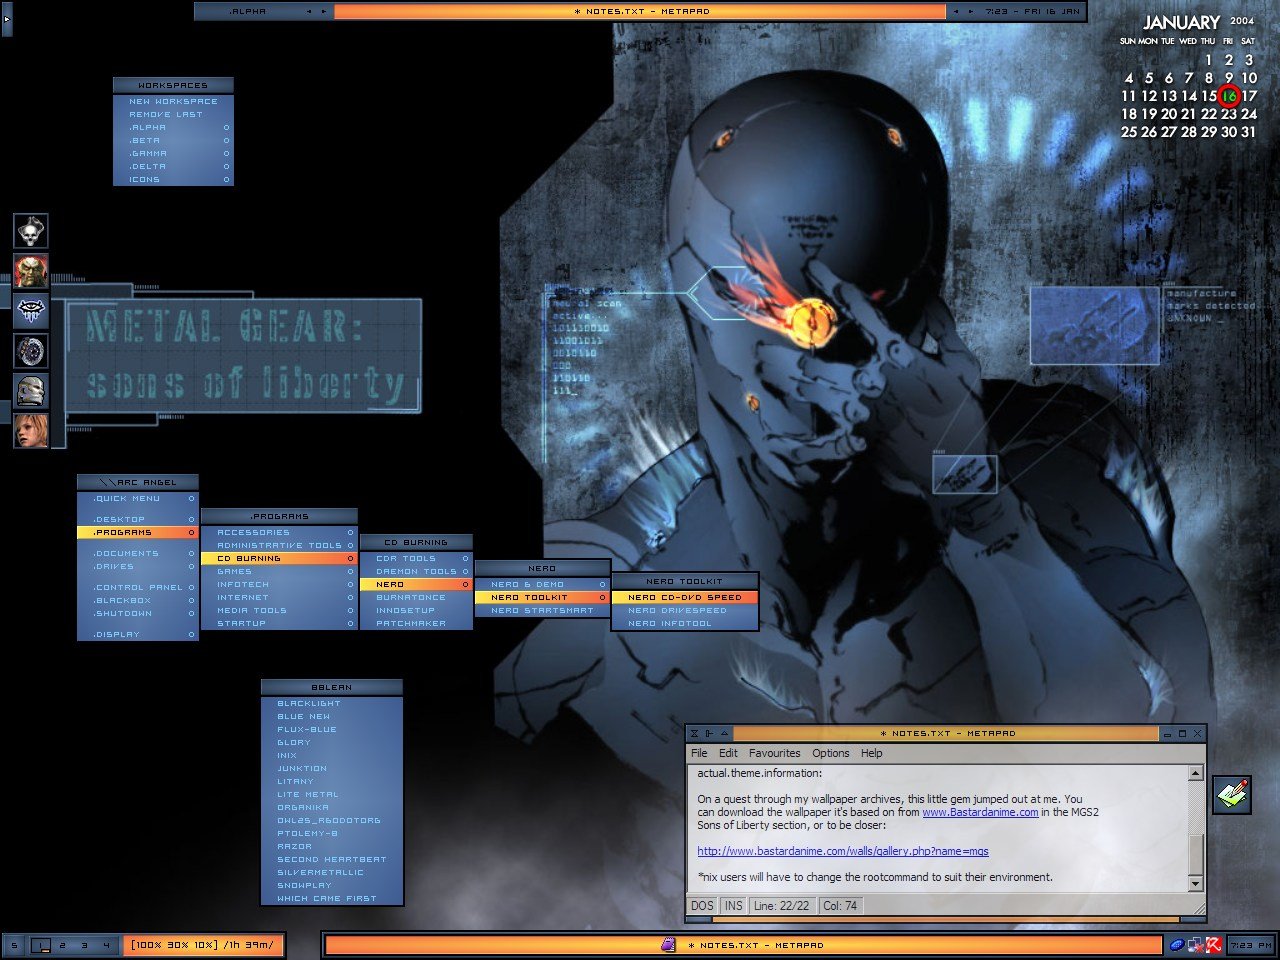Expand the .Desktop submenu
The image size is (1280, 960).
tap(138, 520)
